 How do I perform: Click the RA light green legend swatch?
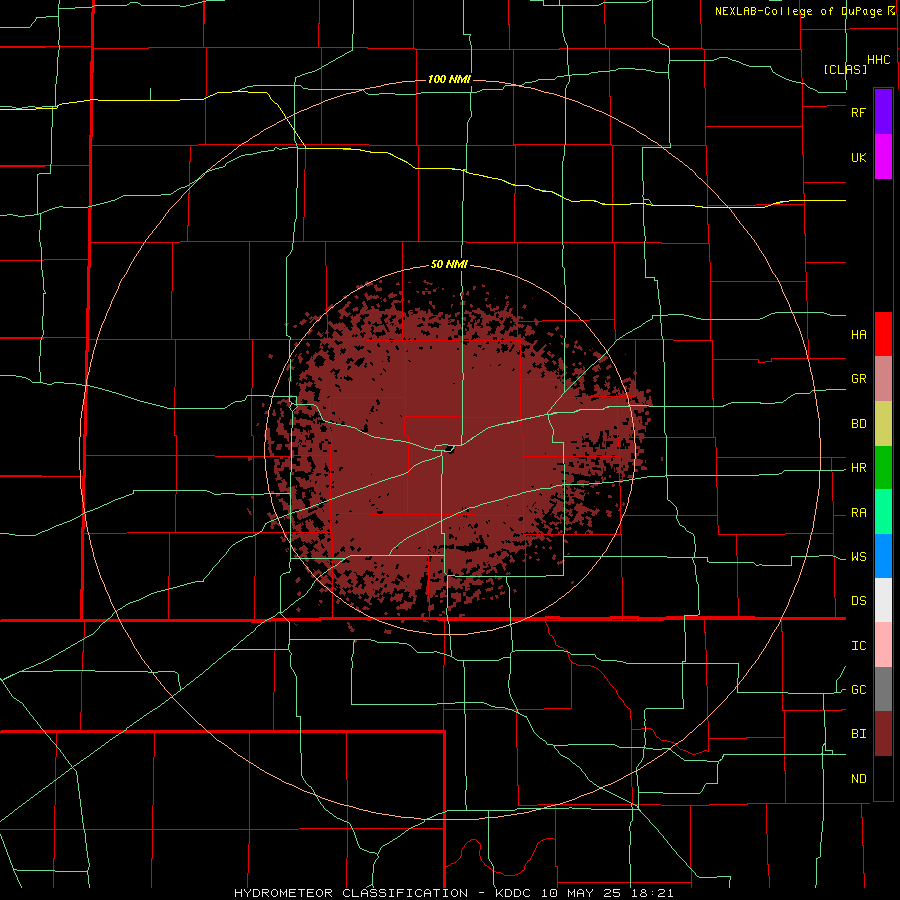883,512
